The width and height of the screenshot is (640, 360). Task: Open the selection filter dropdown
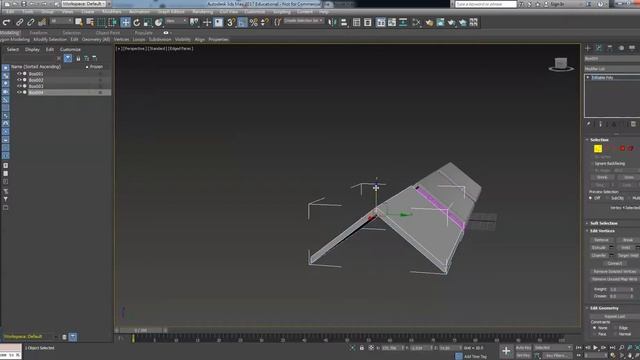pyautogui.click(x=61, y=21)
